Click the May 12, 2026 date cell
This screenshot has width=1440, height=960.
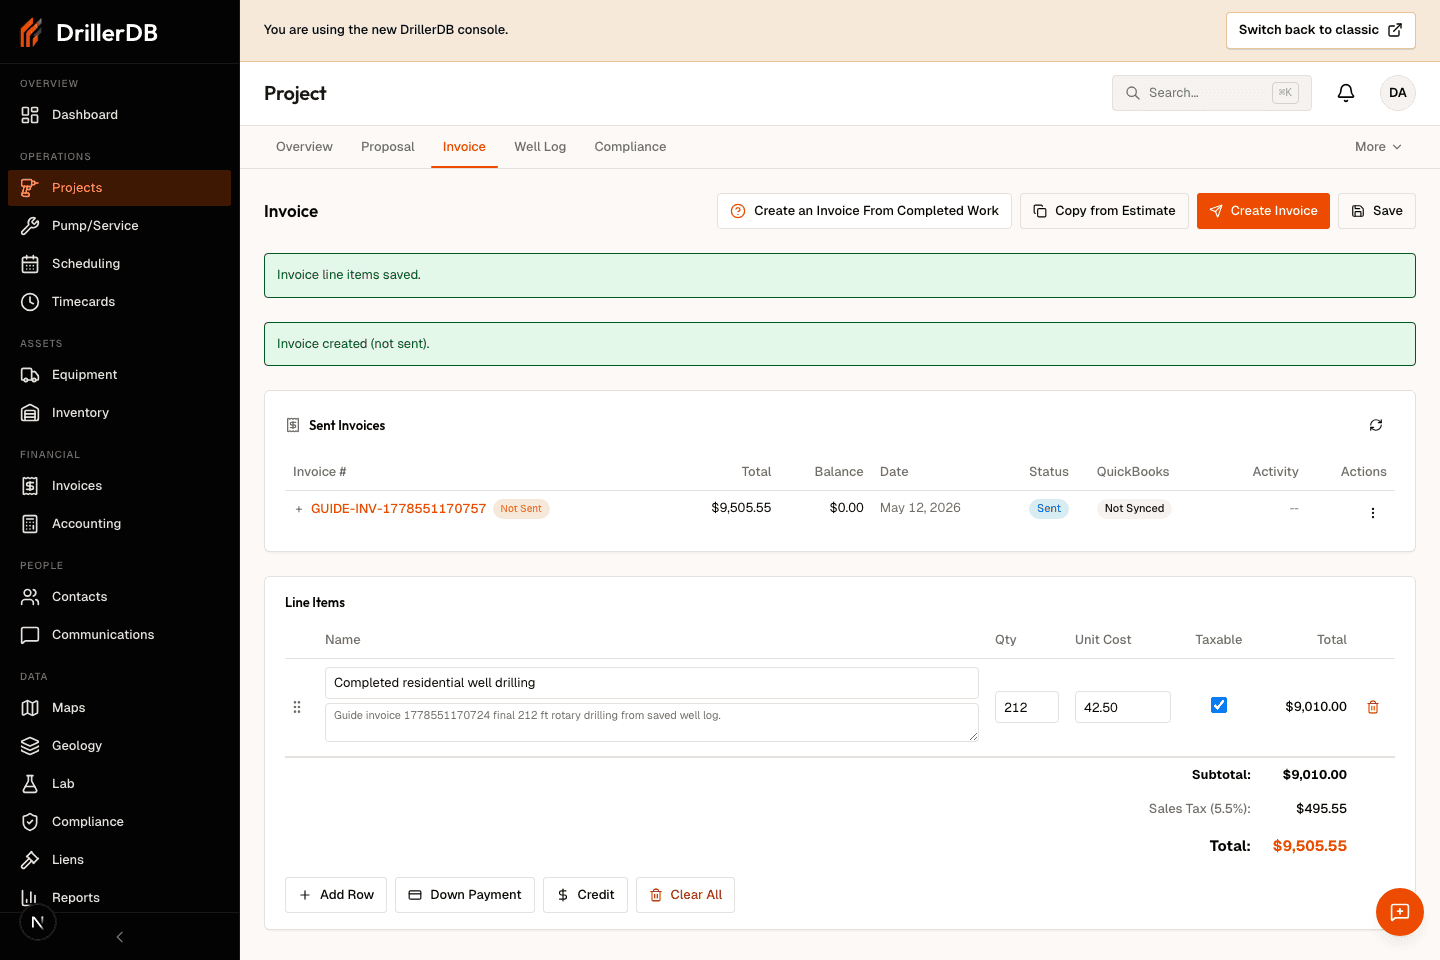tap(920, 508)
